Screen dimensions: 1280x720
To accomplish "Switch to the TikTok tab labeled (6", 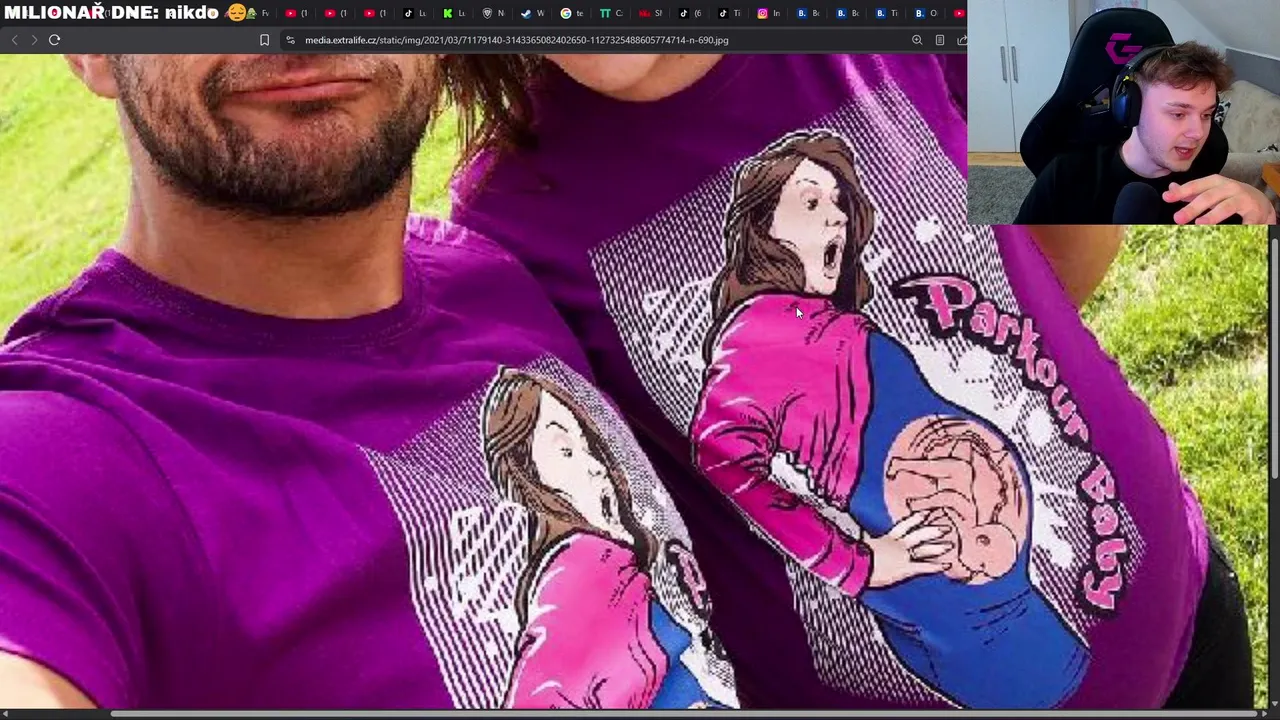I will [x=691, y=13].
